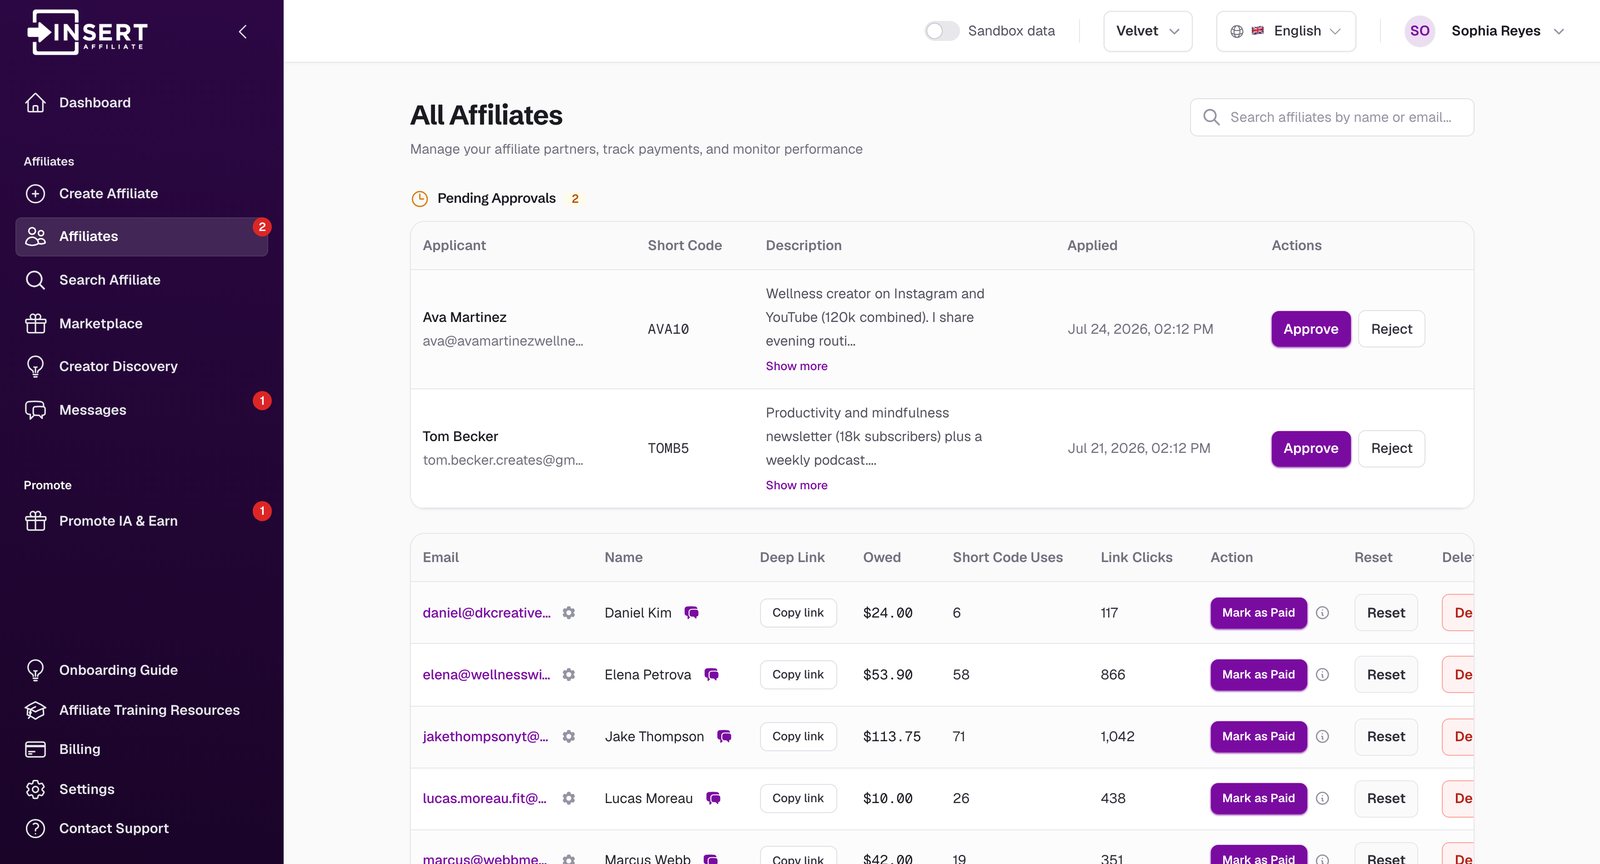Open the English language dropdown
Image resolution: width=1600 pixels, height=864 pixels.
click(x=1286, y=31)
